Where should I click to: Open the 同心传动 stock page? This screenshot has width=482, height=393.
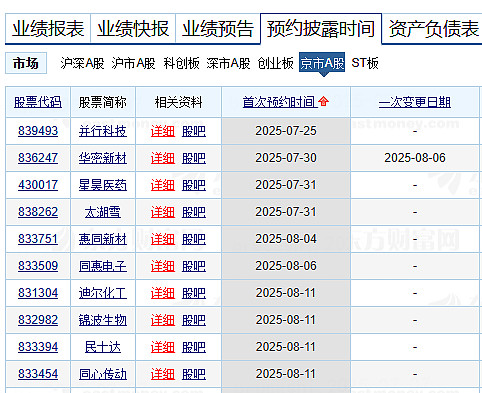103,374
